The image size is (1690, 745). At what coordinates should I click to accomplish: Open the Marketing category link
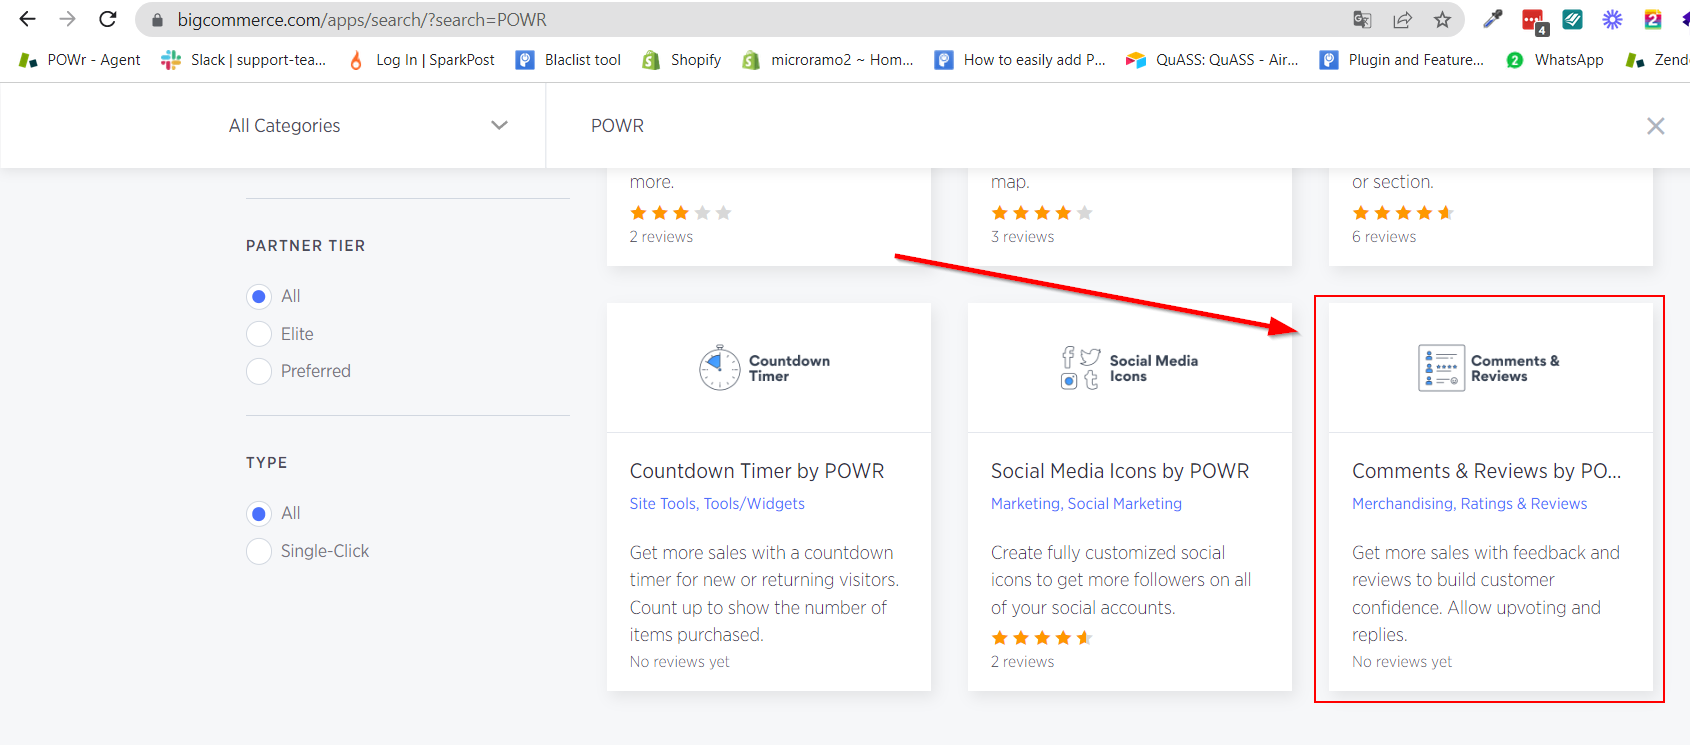point(1025,504)
